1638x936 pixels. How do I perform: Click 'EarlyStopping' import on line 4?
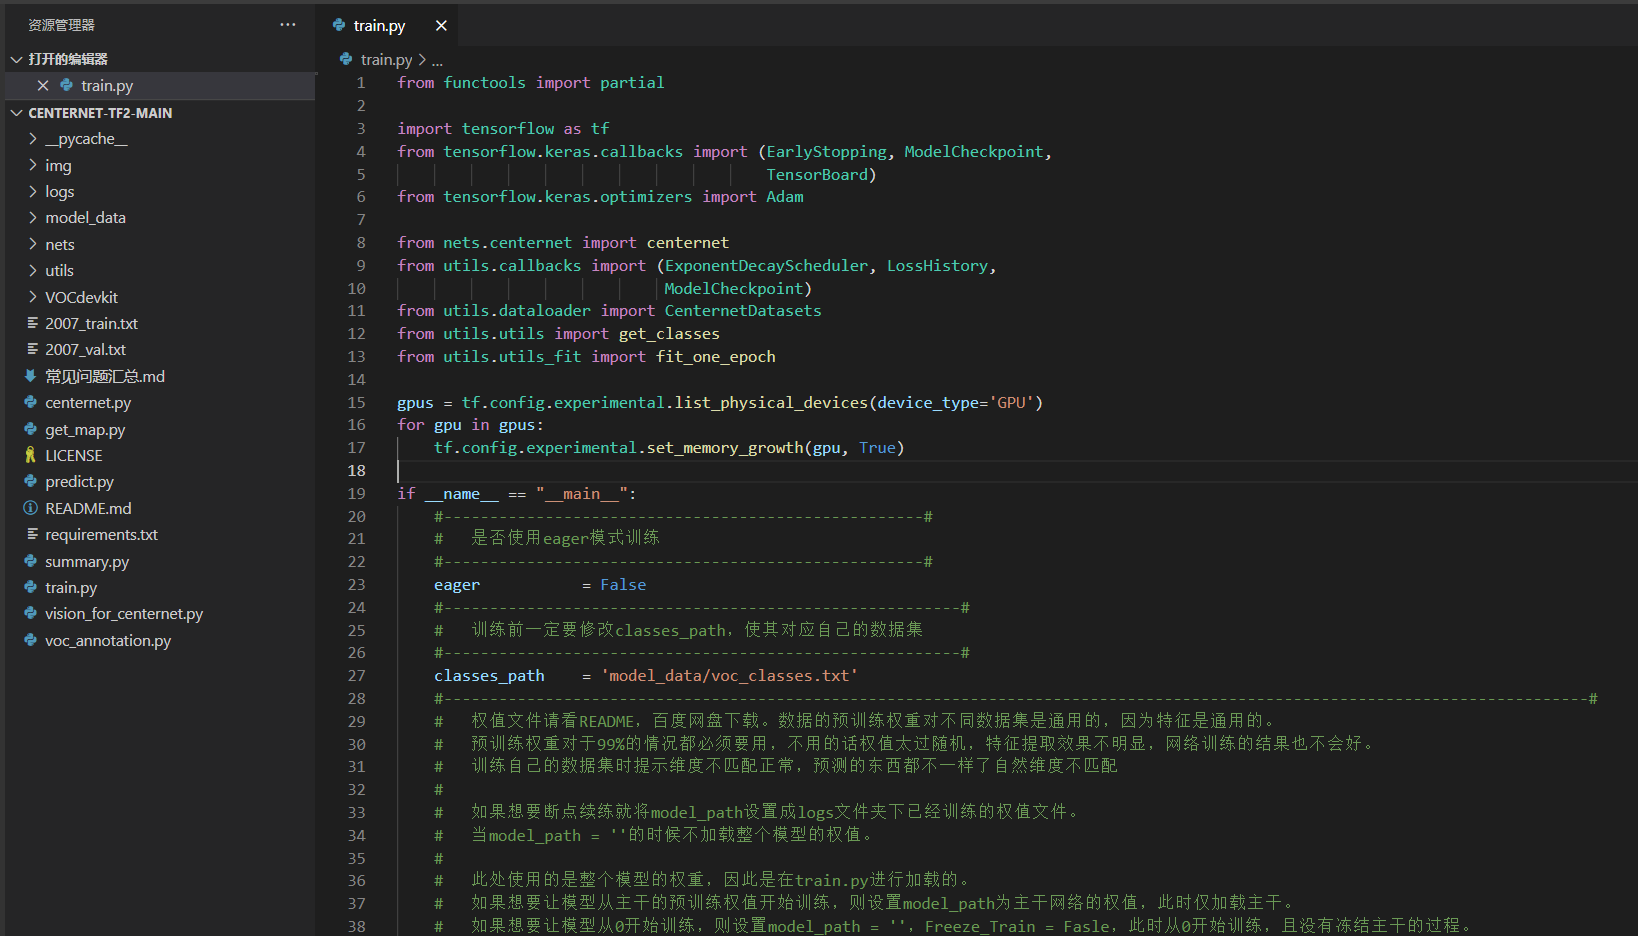(826, 152)
